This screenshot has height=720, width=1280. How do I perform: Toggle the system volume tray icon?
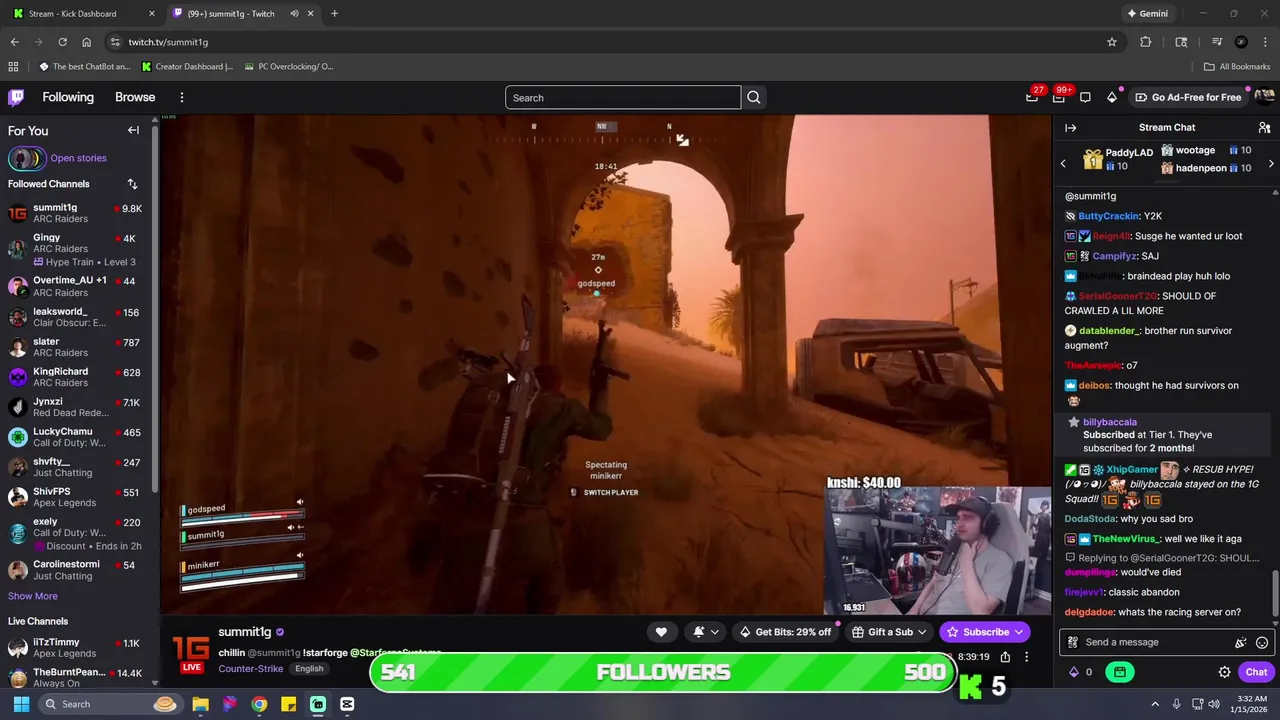point(1214,704)
